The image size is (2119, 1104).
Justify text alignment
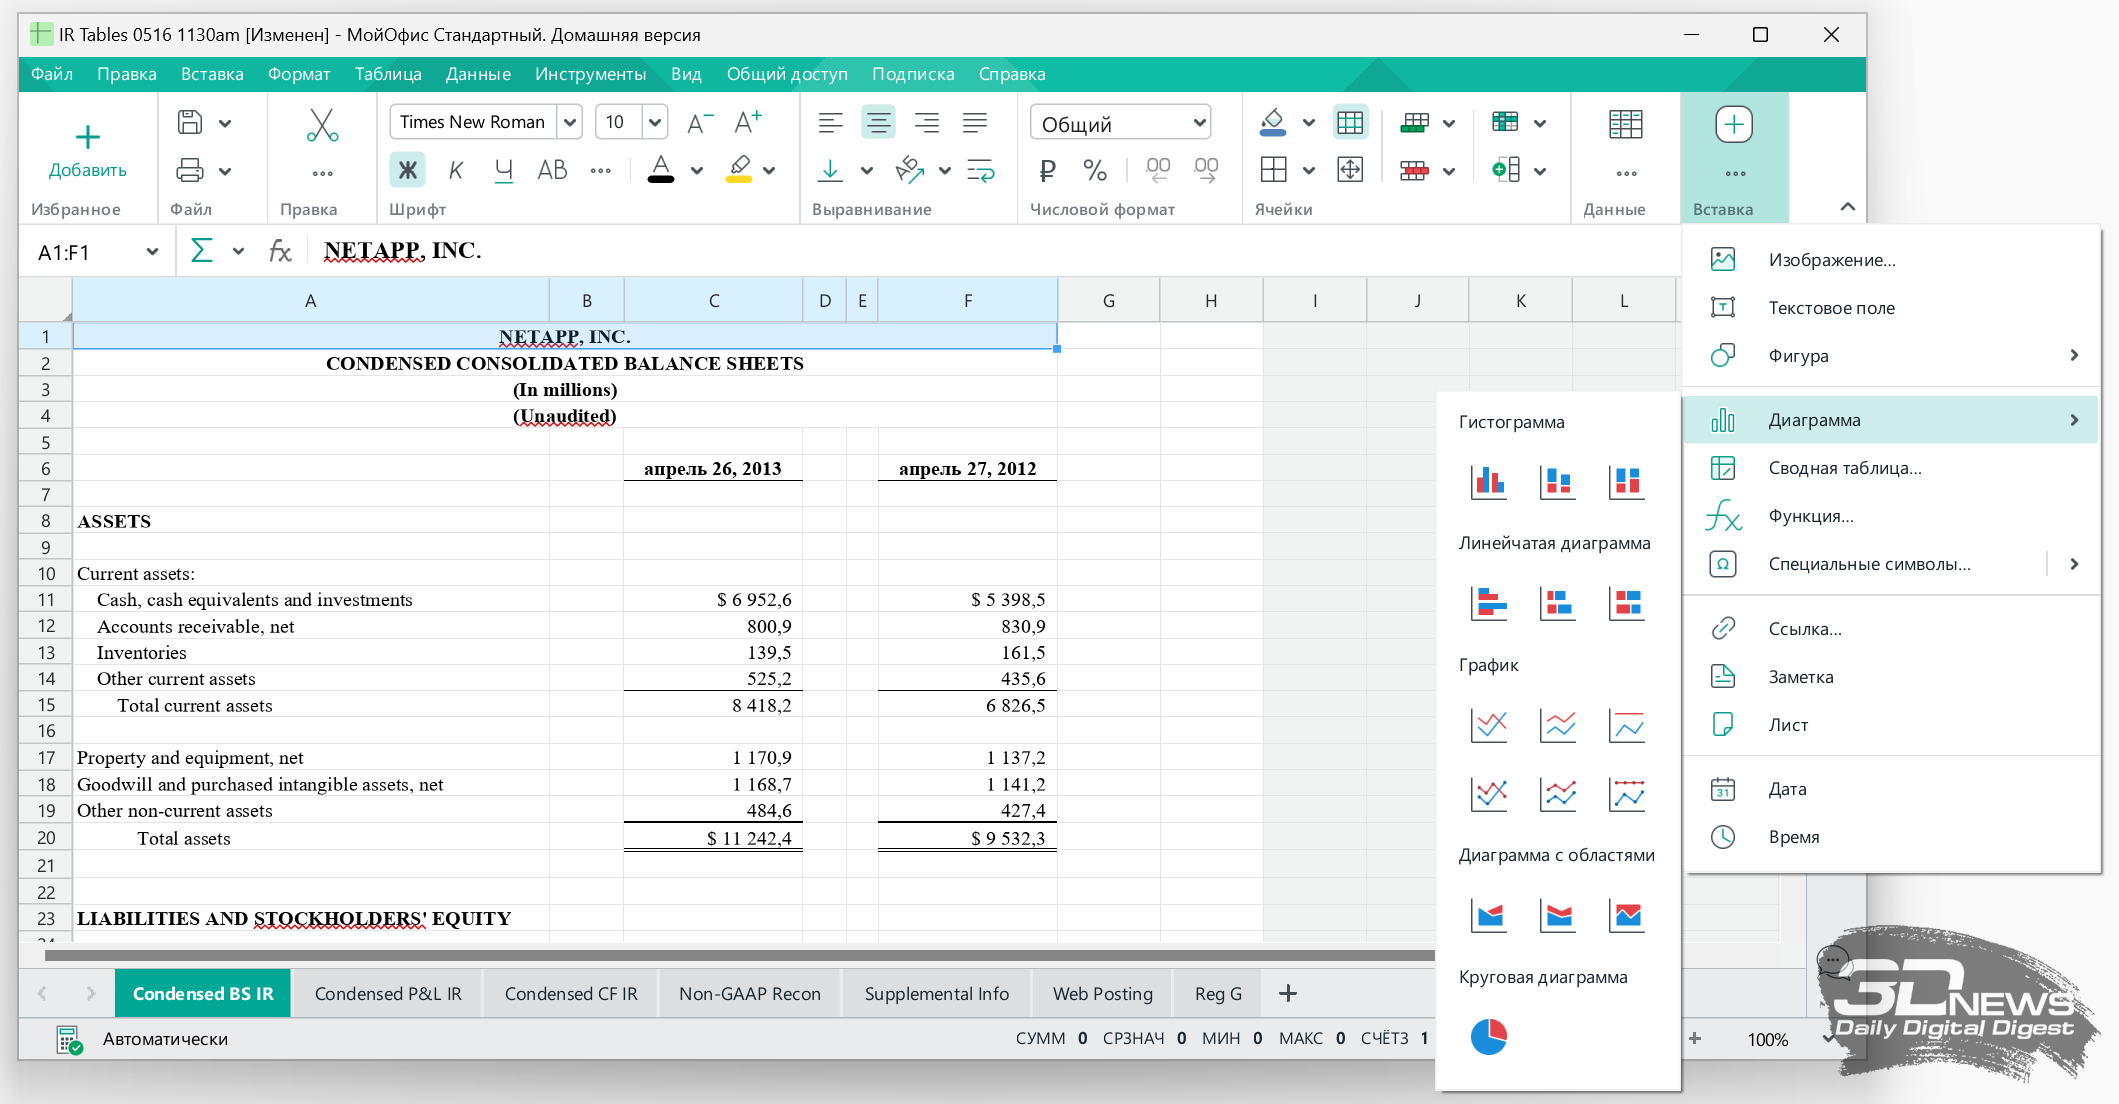pyautogui.click(x=975, y=123)
